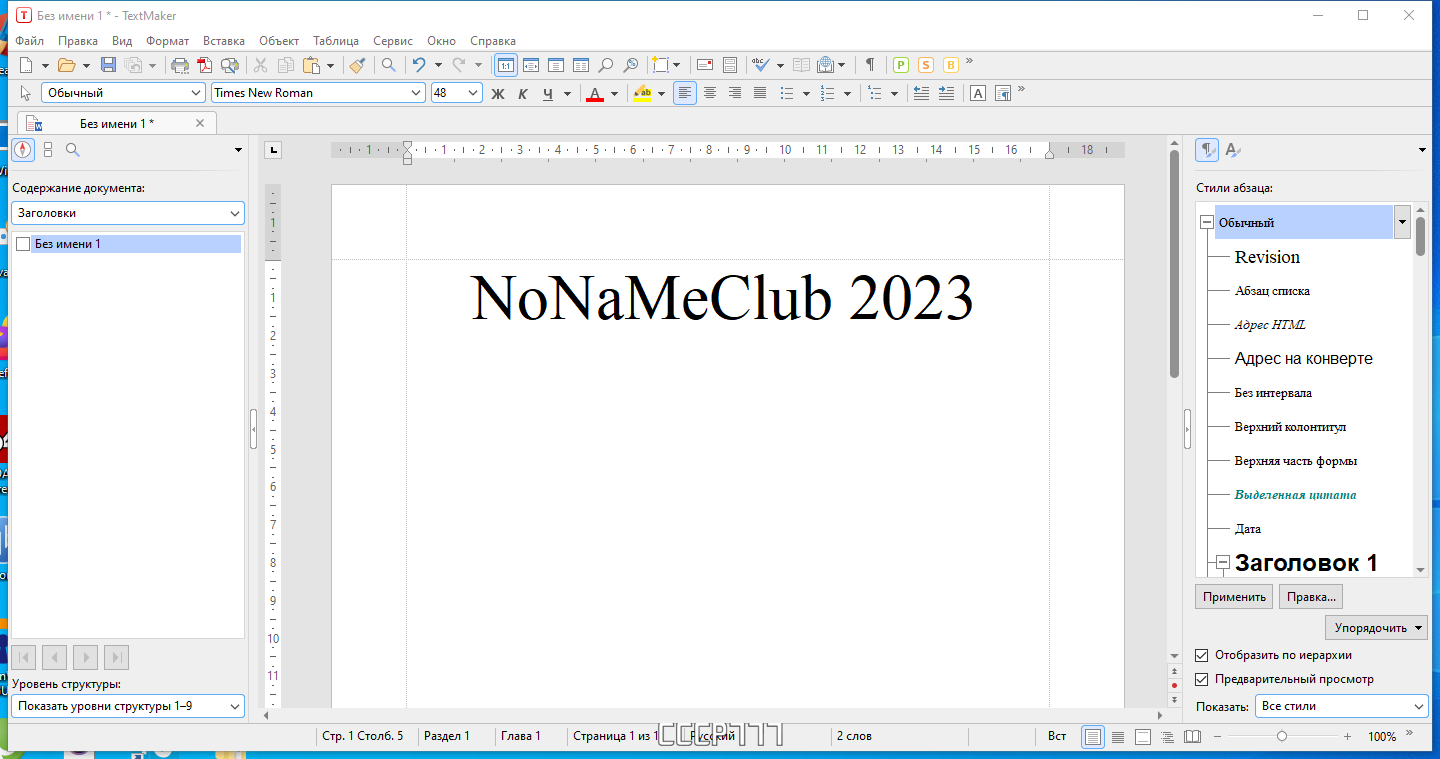Select the 'Адрес на конверте' style
The image size is (1440, 759).
point(1304,359)
